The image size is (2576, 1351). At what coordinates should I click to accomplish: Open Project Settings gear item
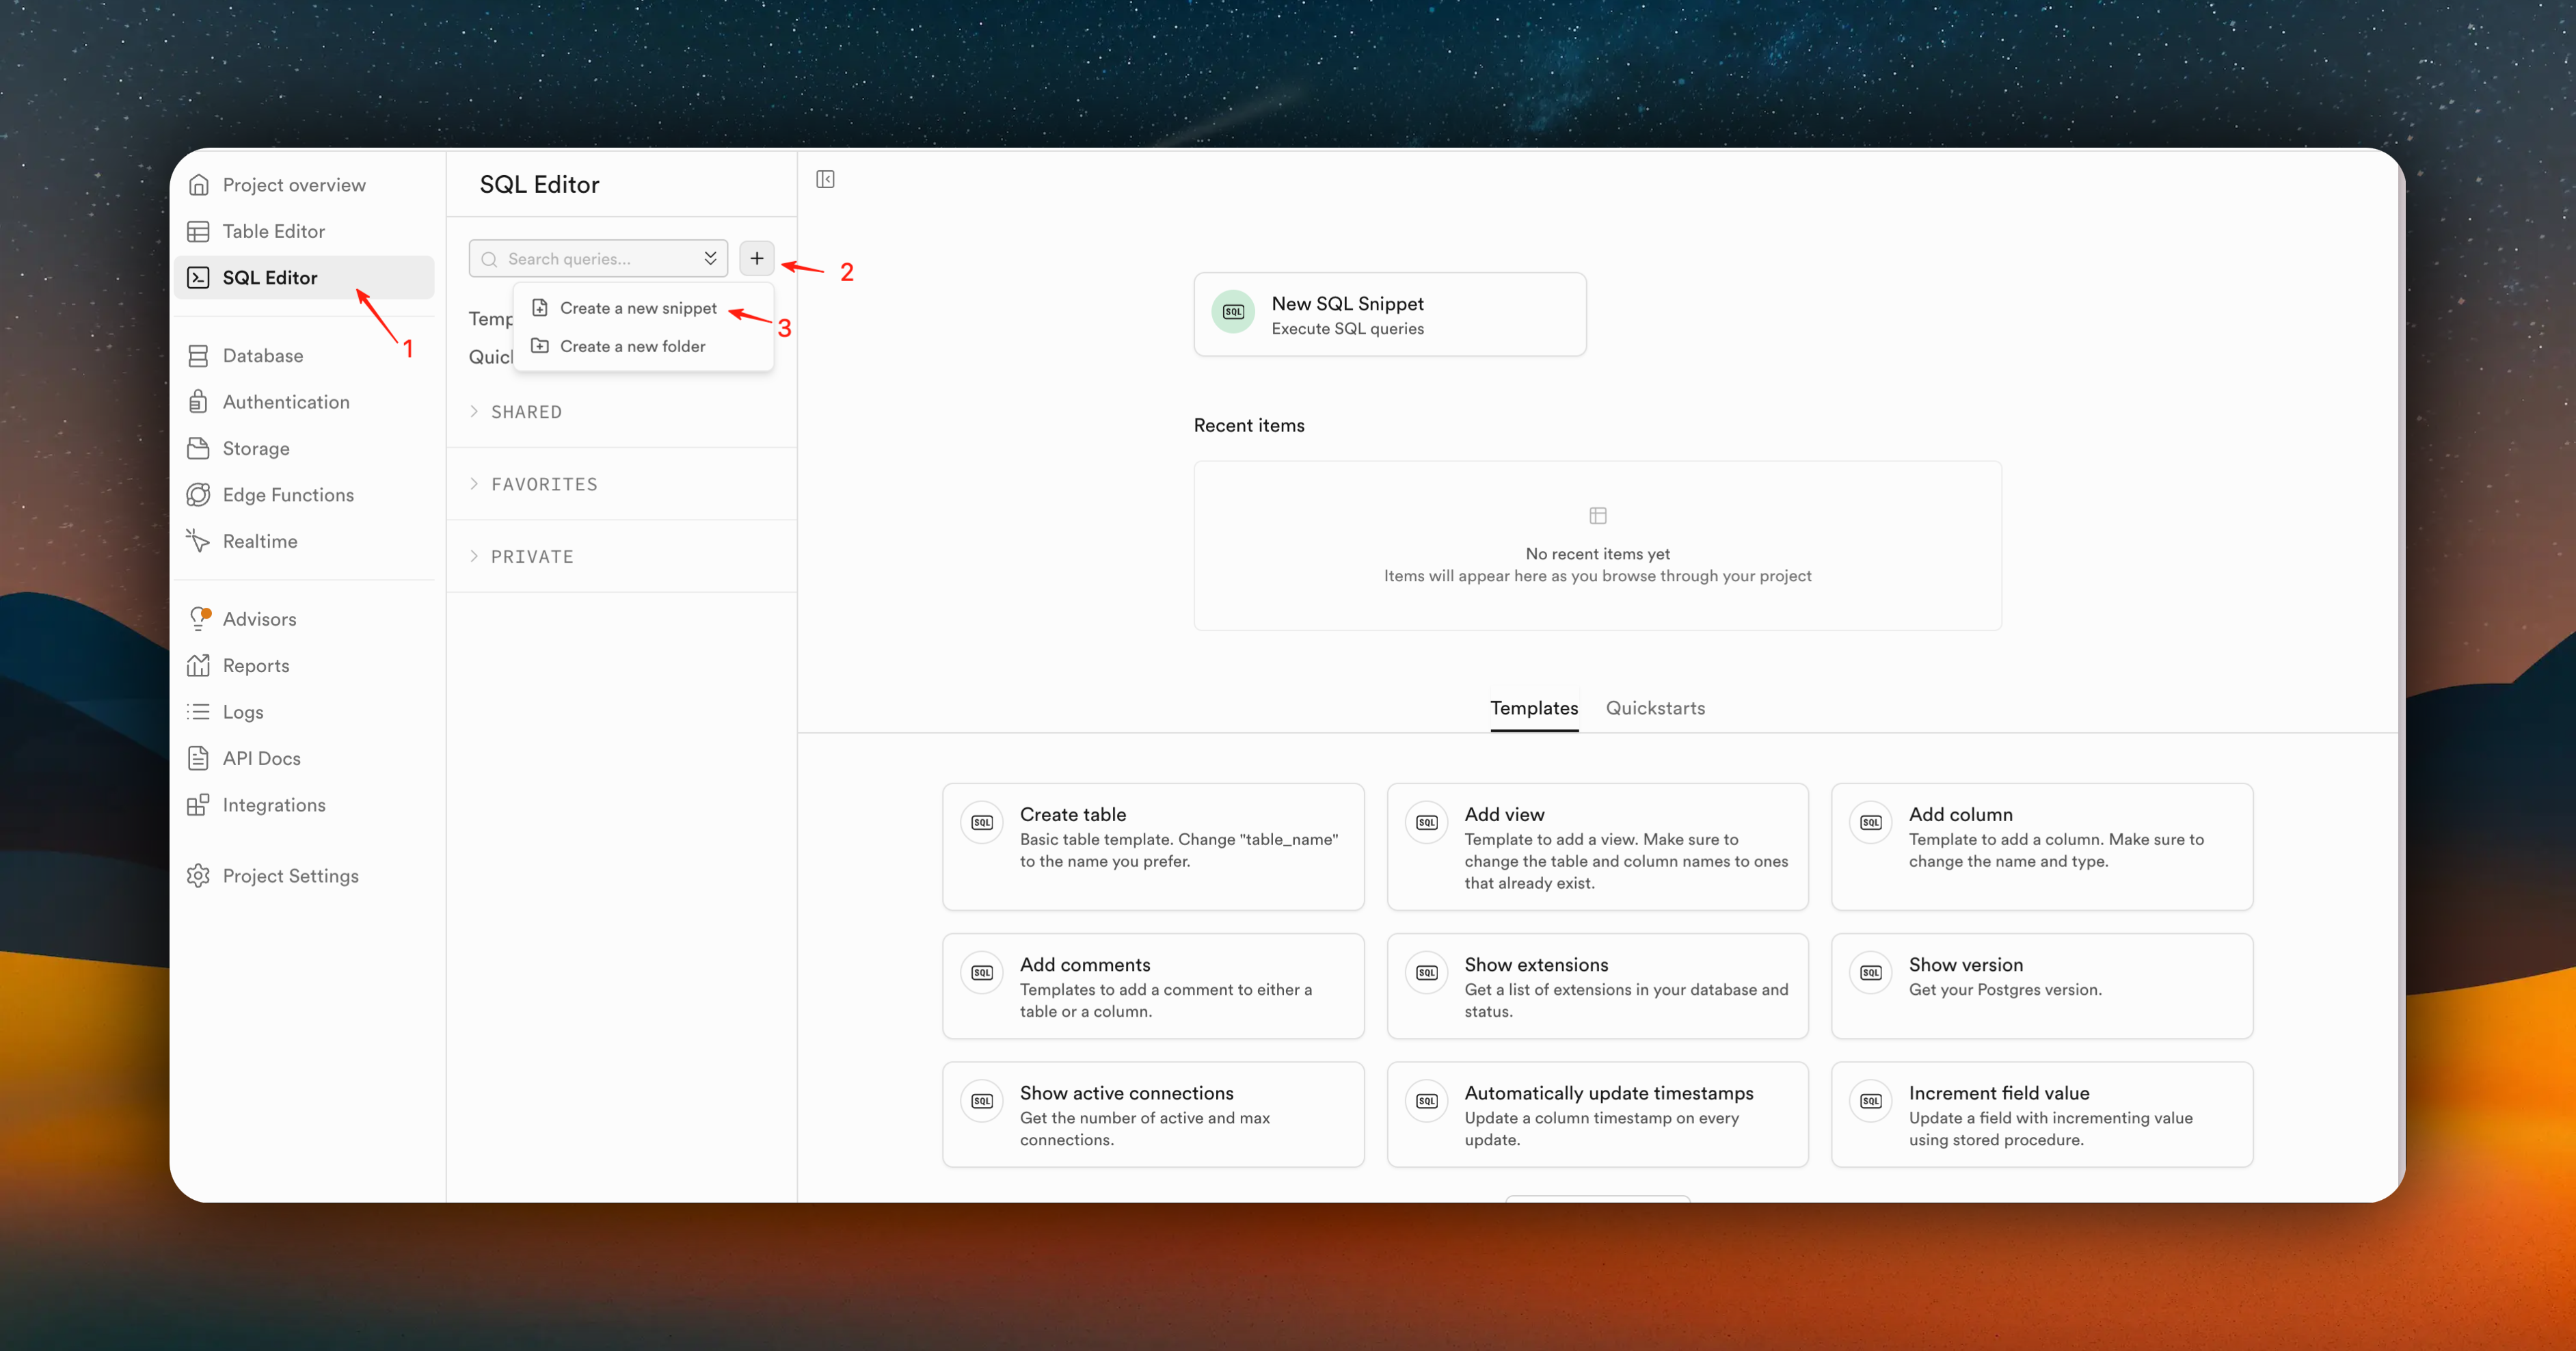(x=289, y=876)
